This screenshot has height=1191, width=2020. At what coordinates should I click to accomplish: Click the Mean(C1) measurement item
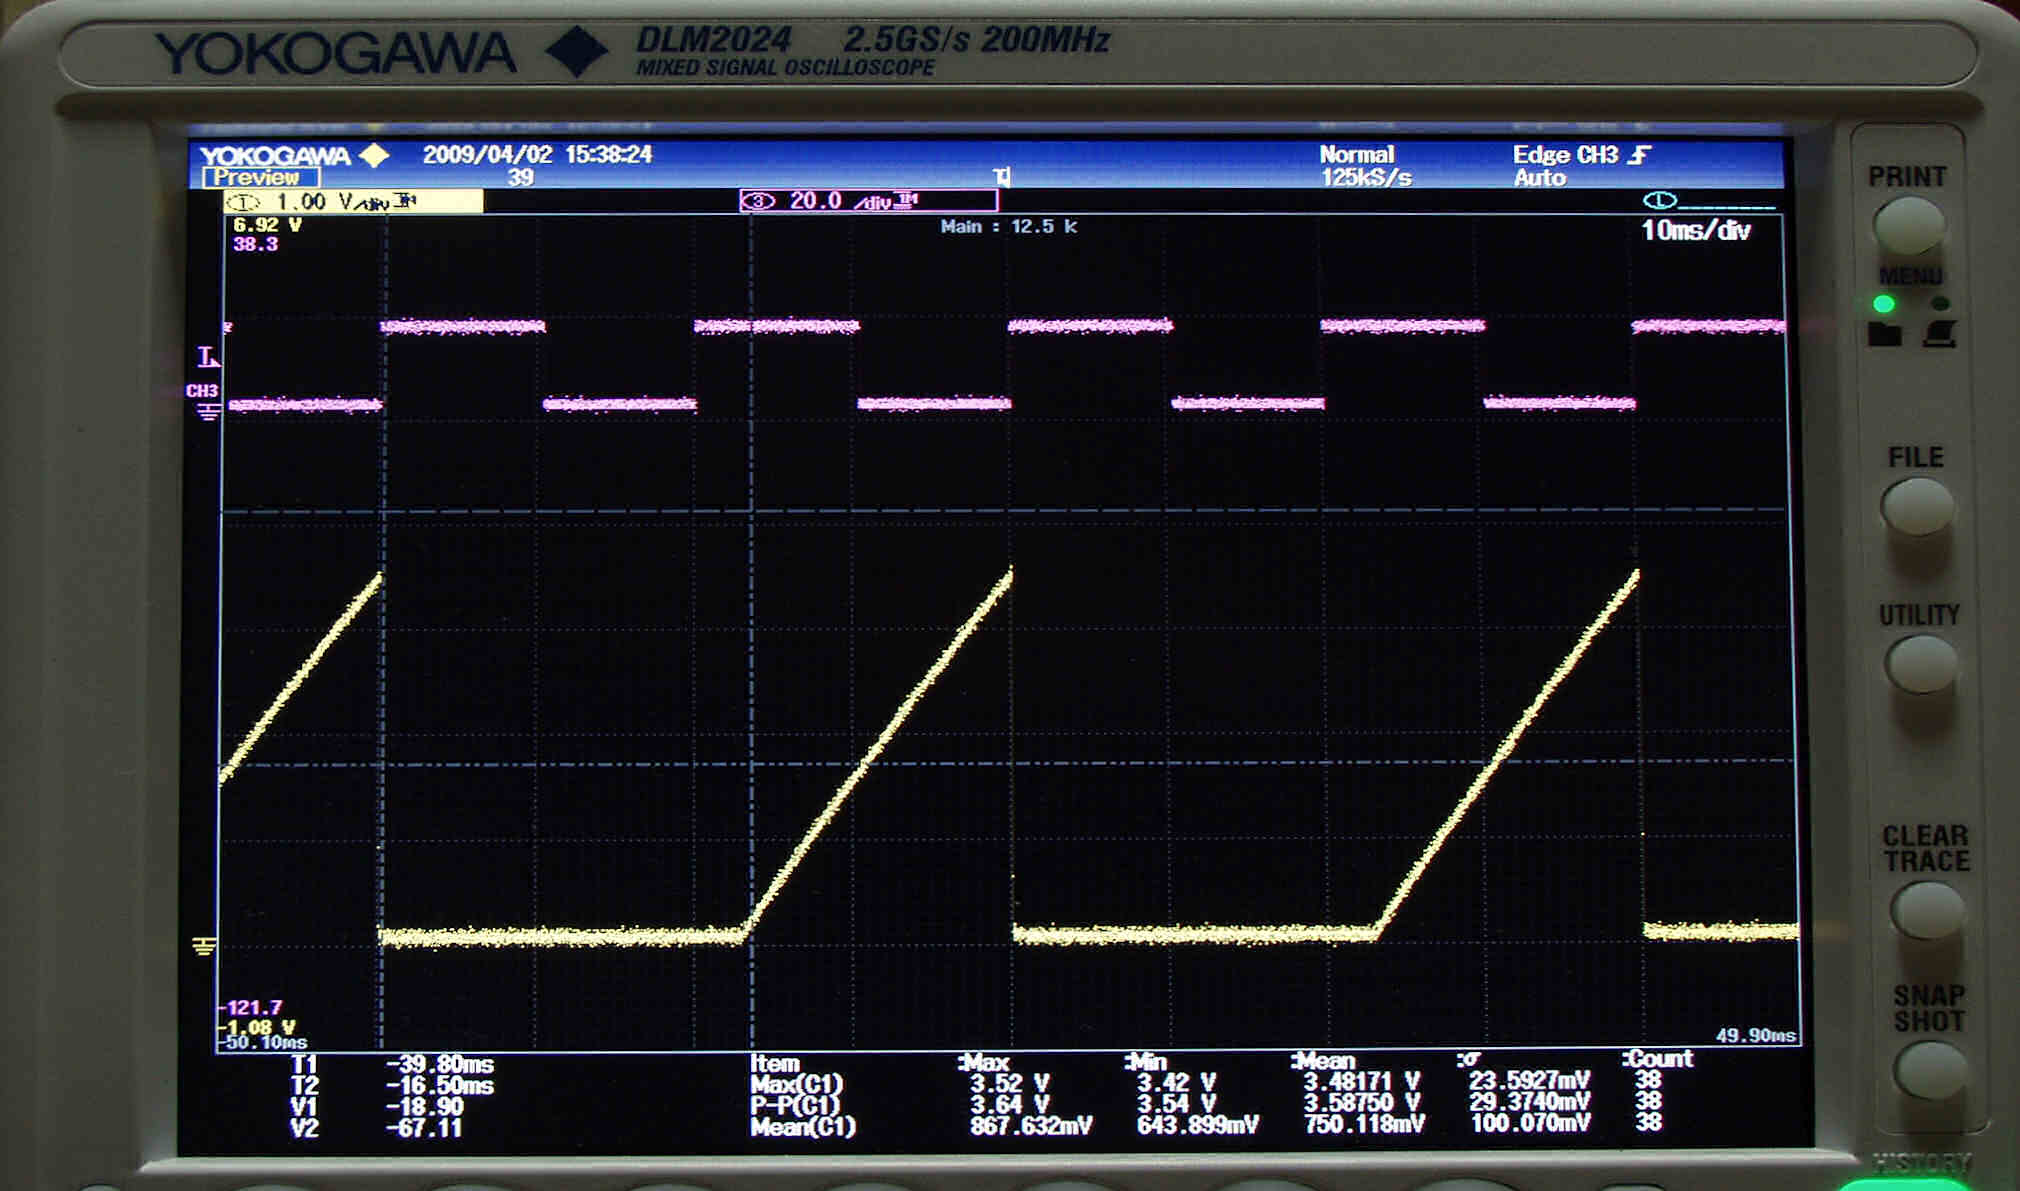click(802, 1127)
